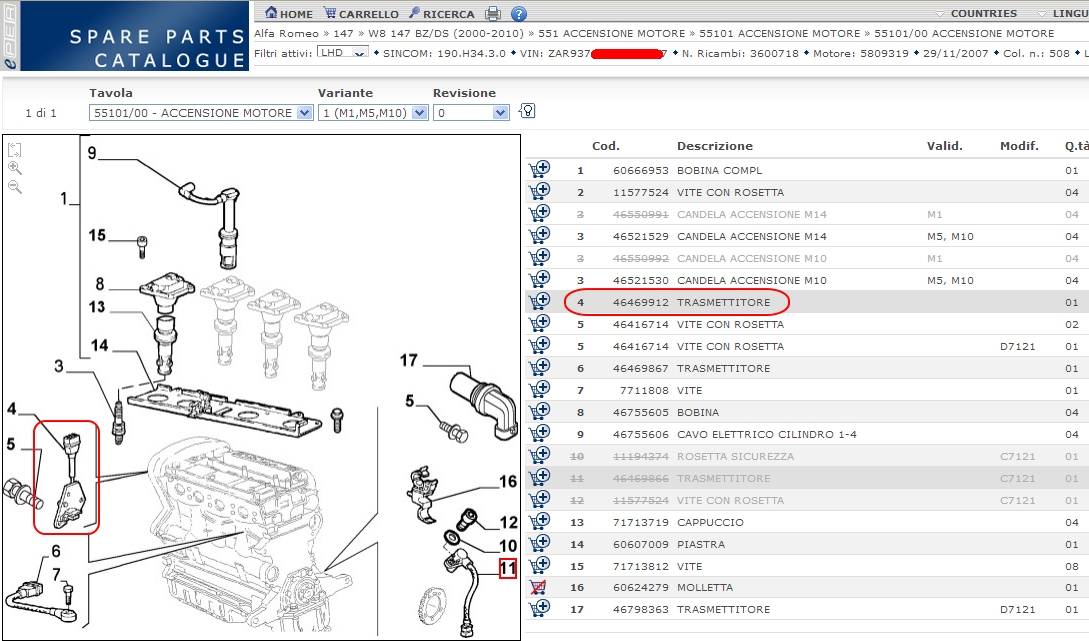Image resolution: width=1089 pixels, height=641 pixels.
Task: Add cart icon for ROSETTA SICUREZZA
Action: [539, 455]
